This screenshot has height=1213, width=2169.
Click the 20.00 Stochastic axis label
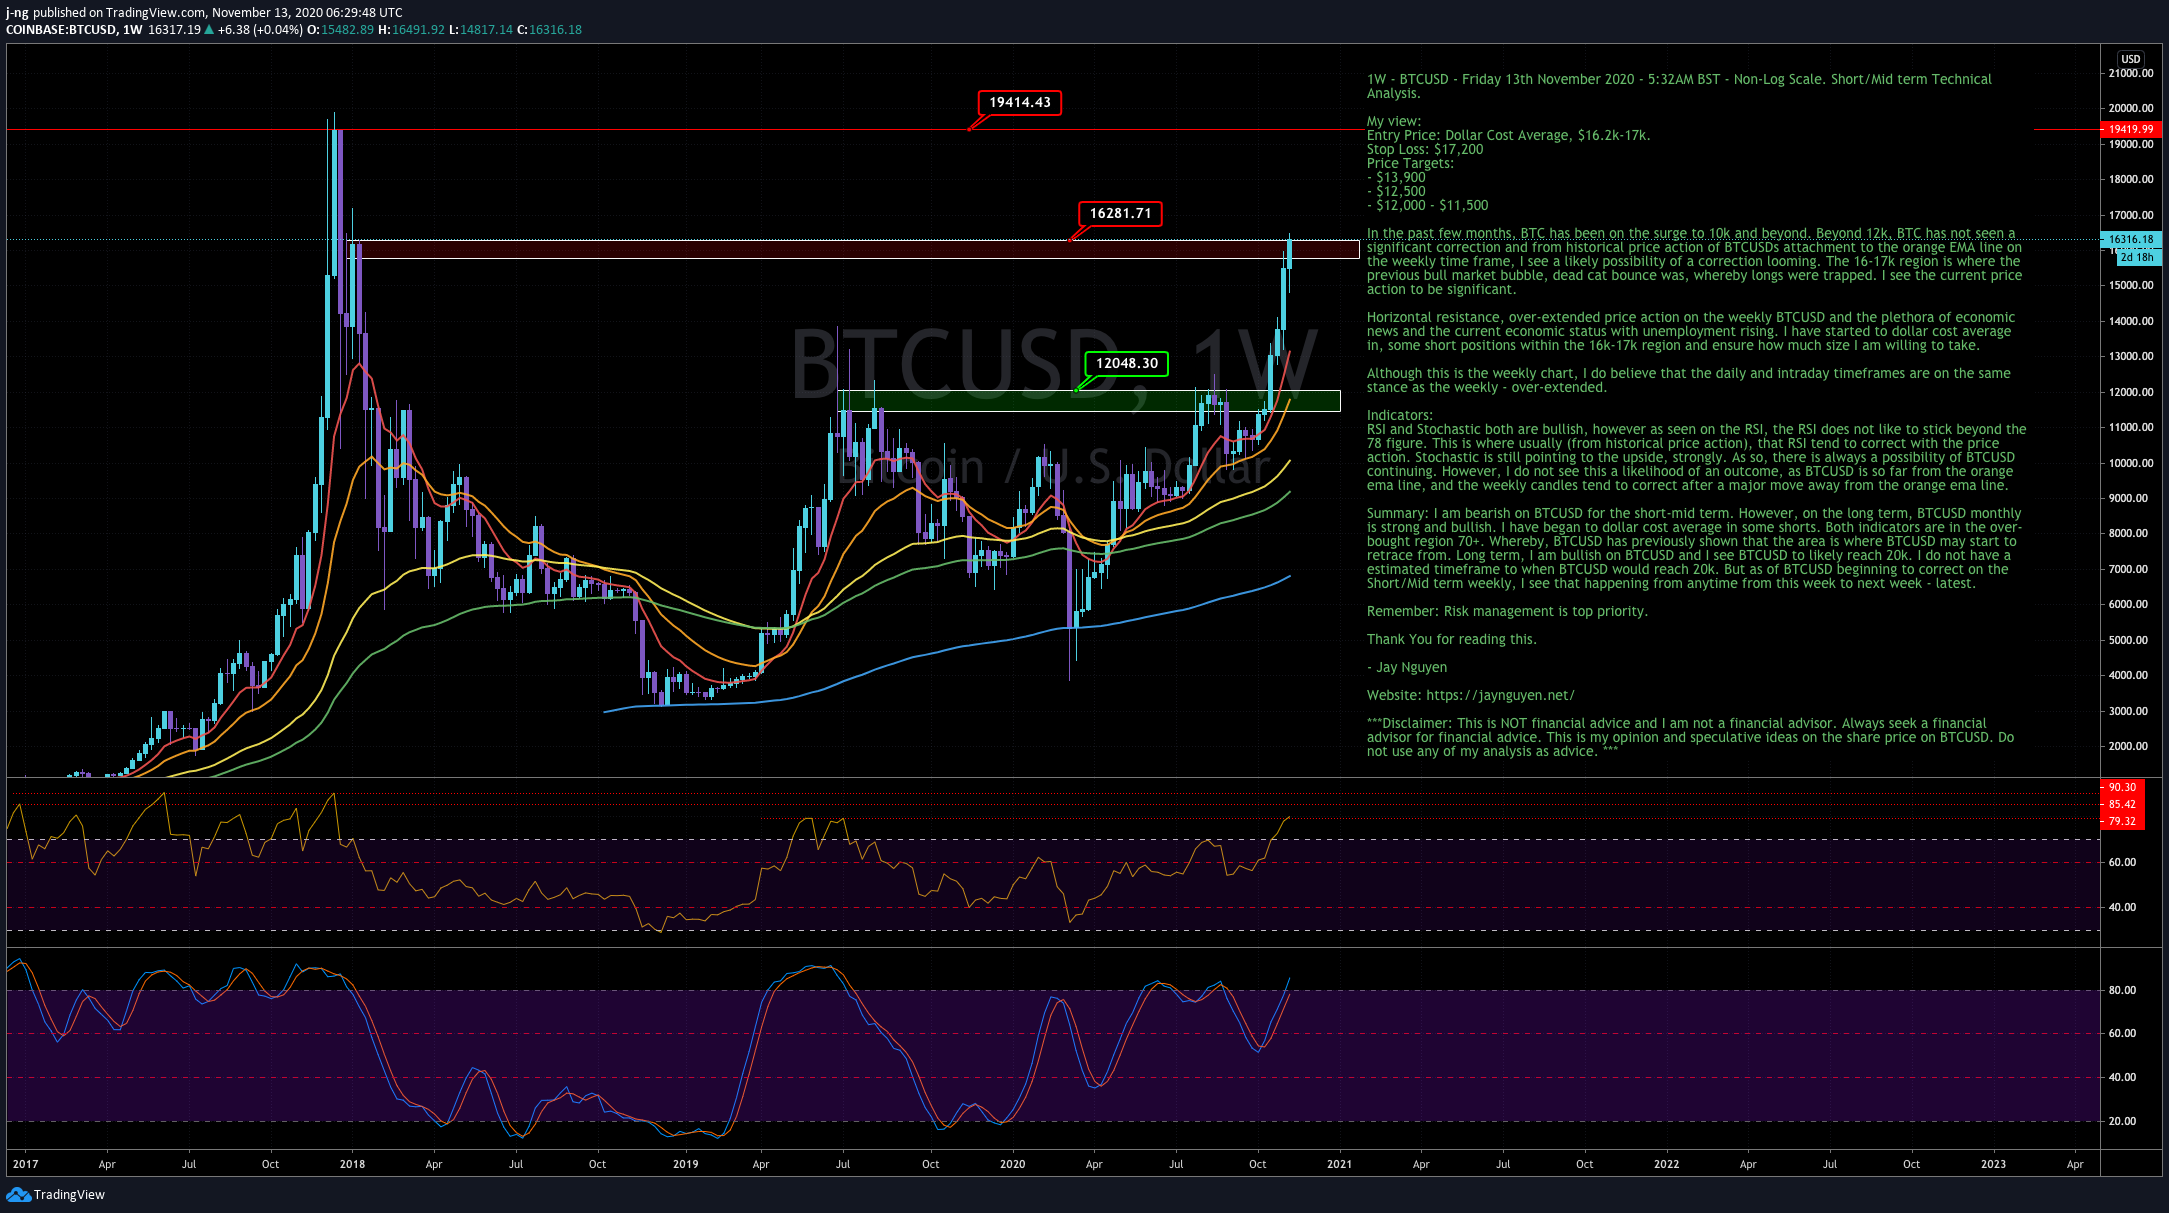coord(2122,1121)
